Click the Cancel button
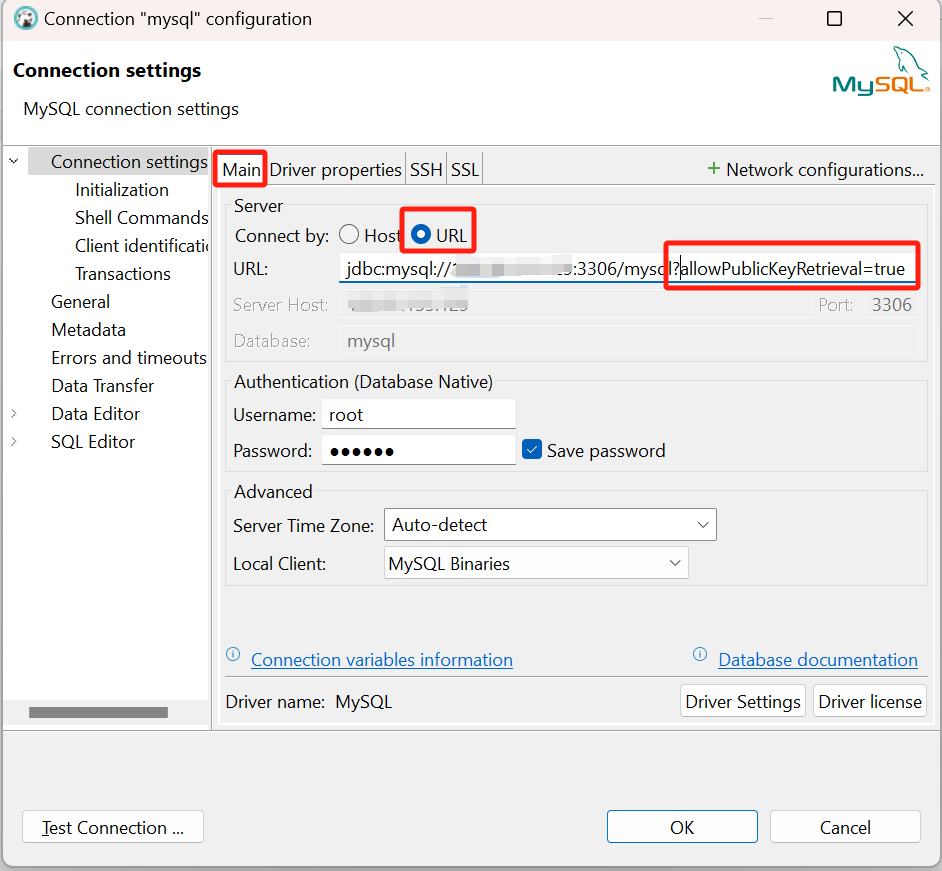This screenshot has height=871, width=942. click(x=845, y=827)
